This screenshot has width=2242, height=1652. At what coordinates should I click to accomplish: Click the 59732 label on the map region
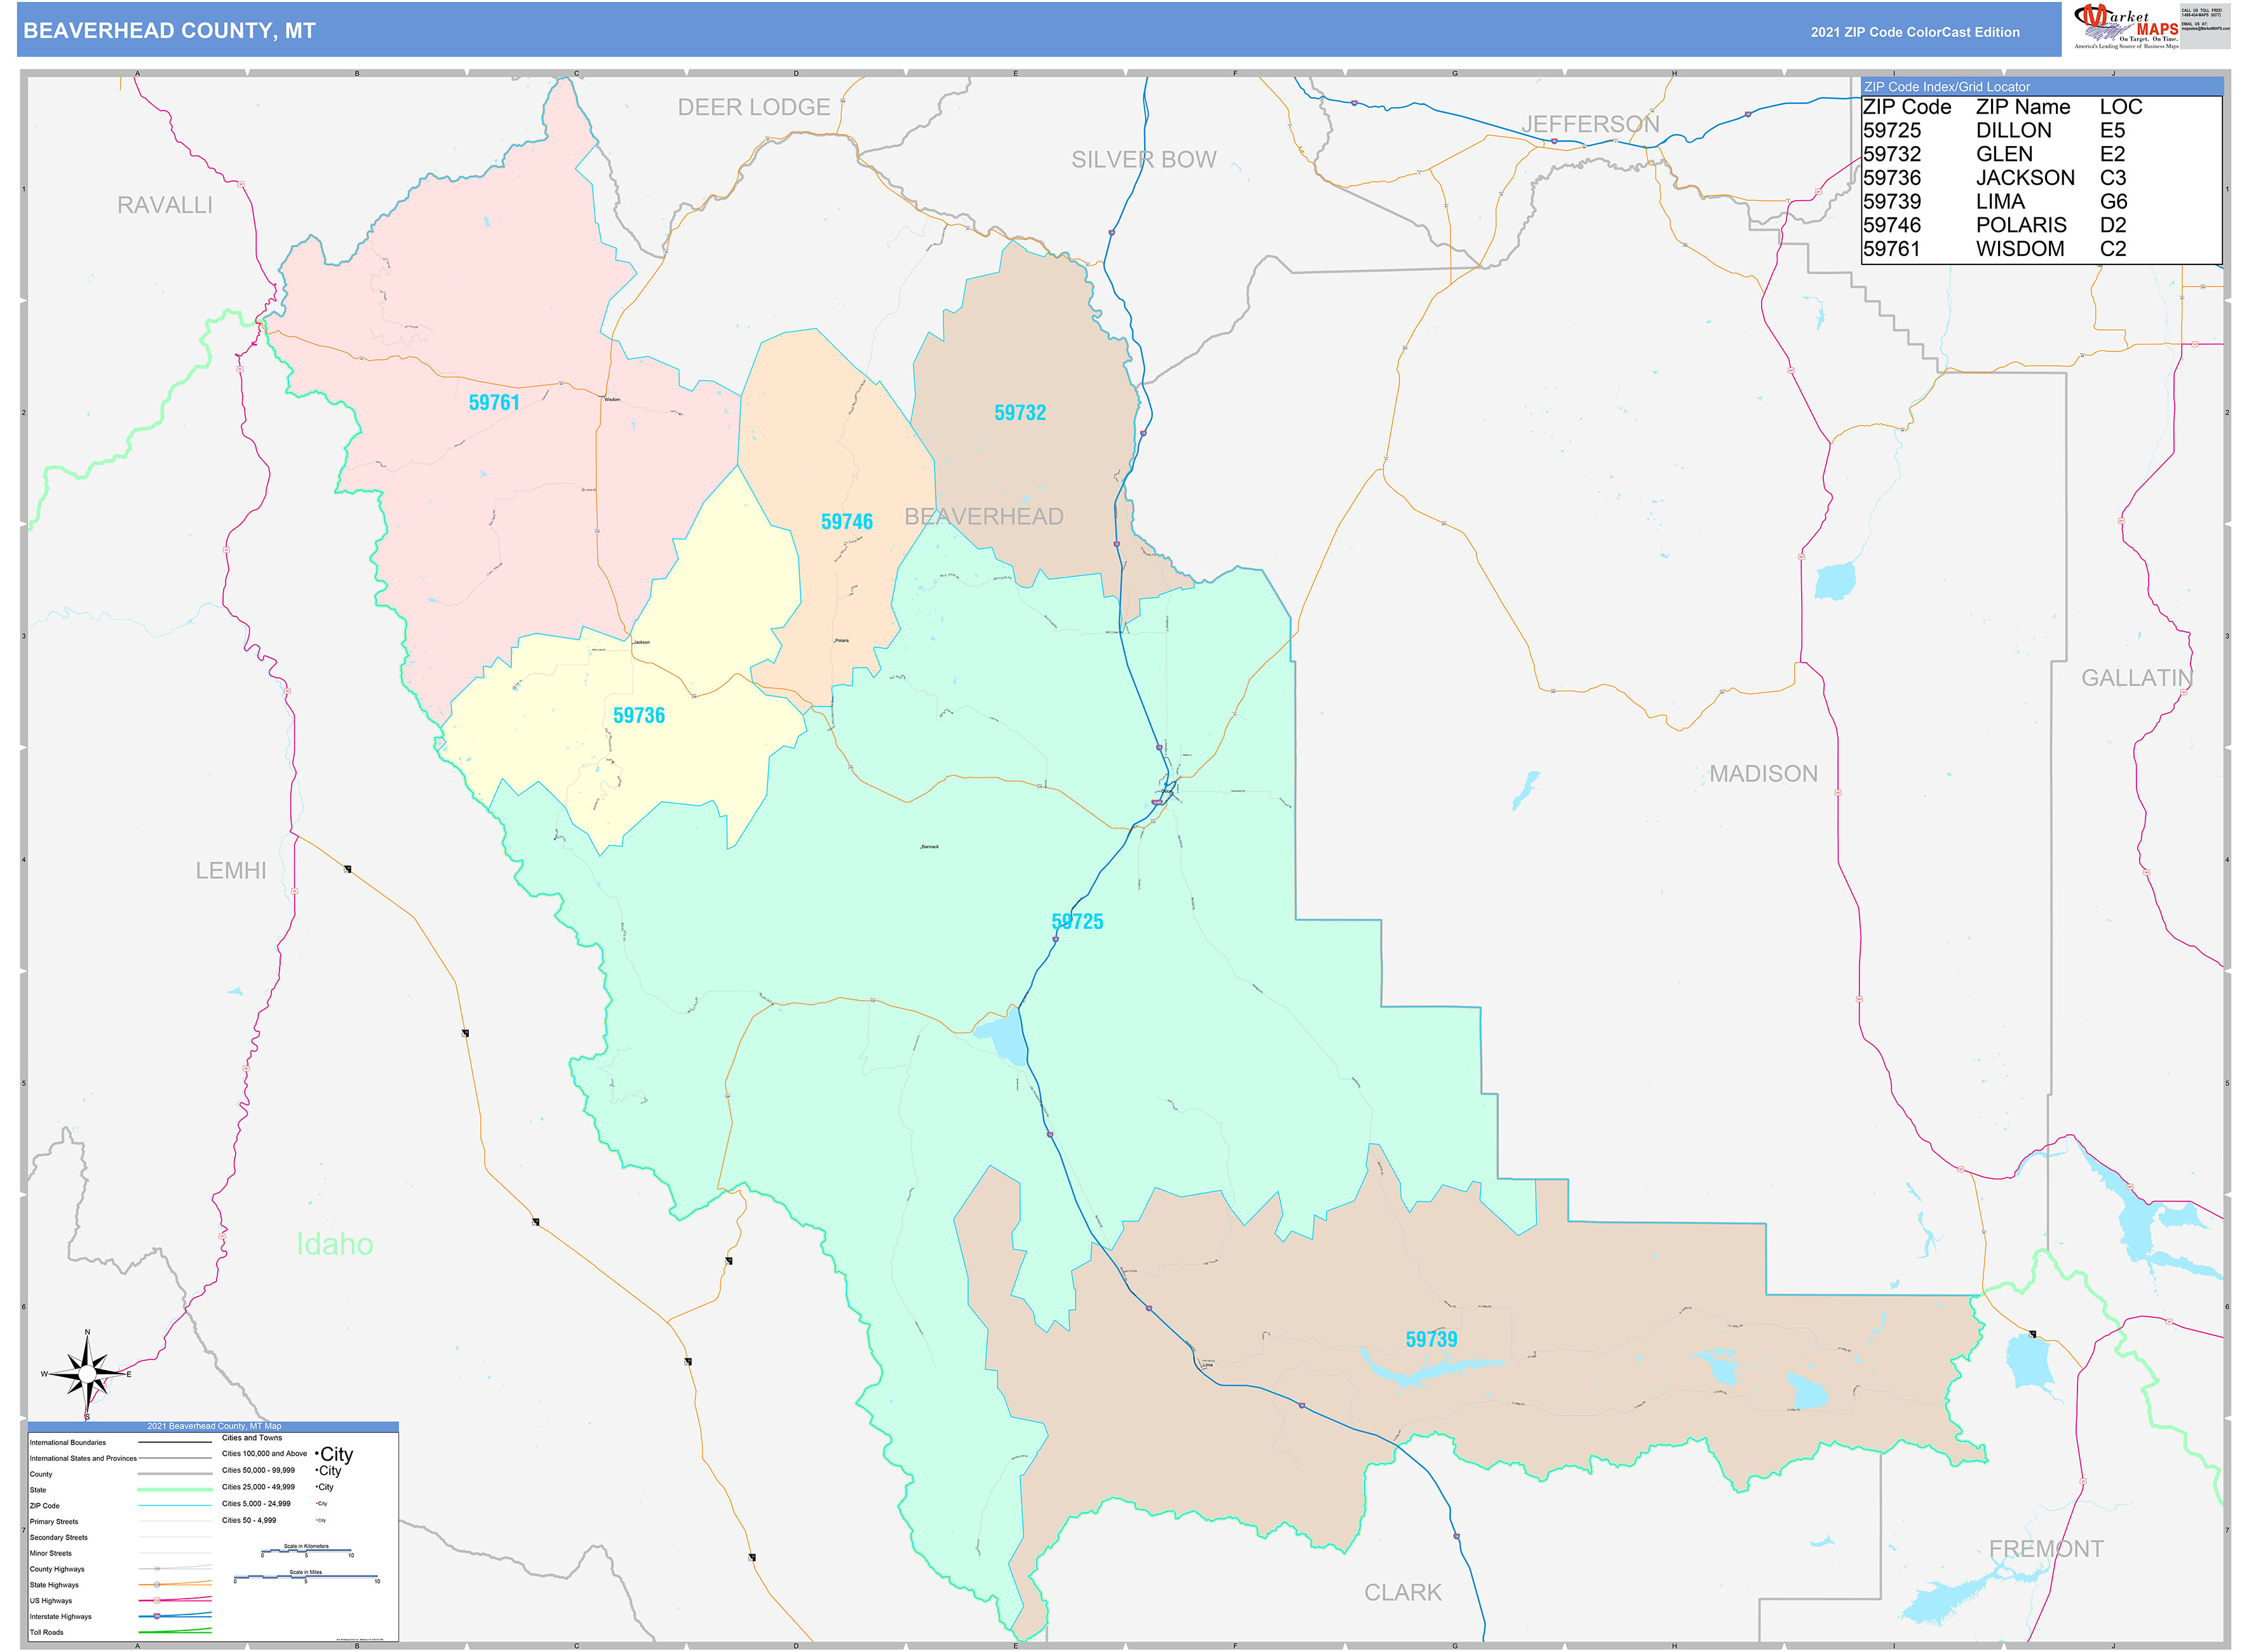pos(1020,413)
